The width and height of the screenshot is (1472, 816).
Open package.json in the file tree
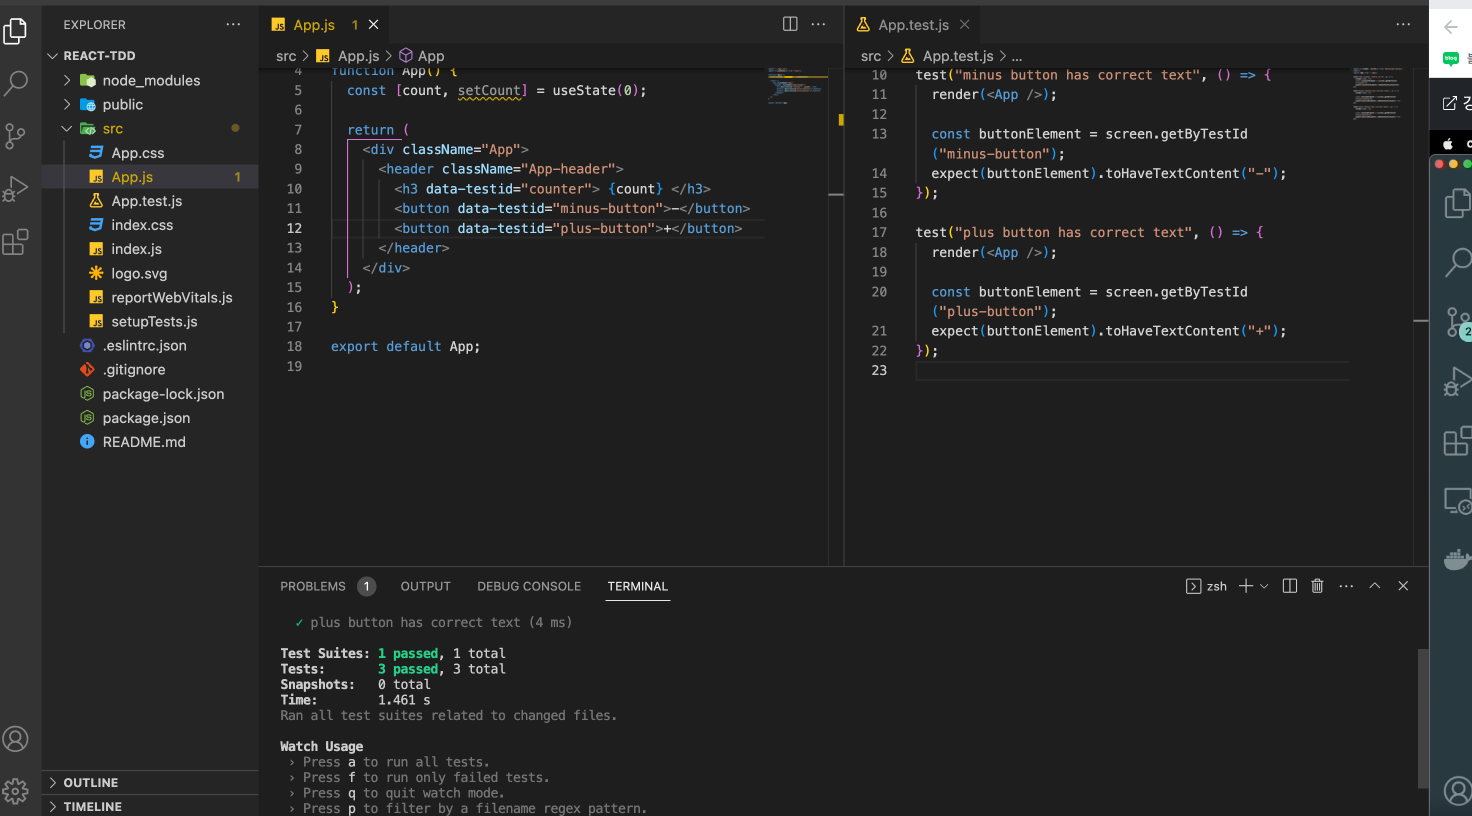tap(150, 418)
